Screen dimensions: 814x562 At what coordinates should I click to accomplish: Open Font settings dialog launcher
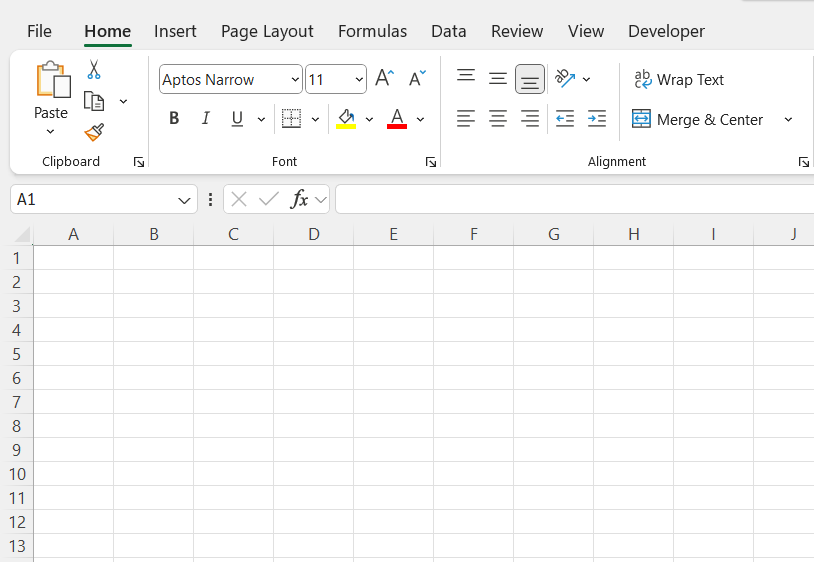pos(430,162)
